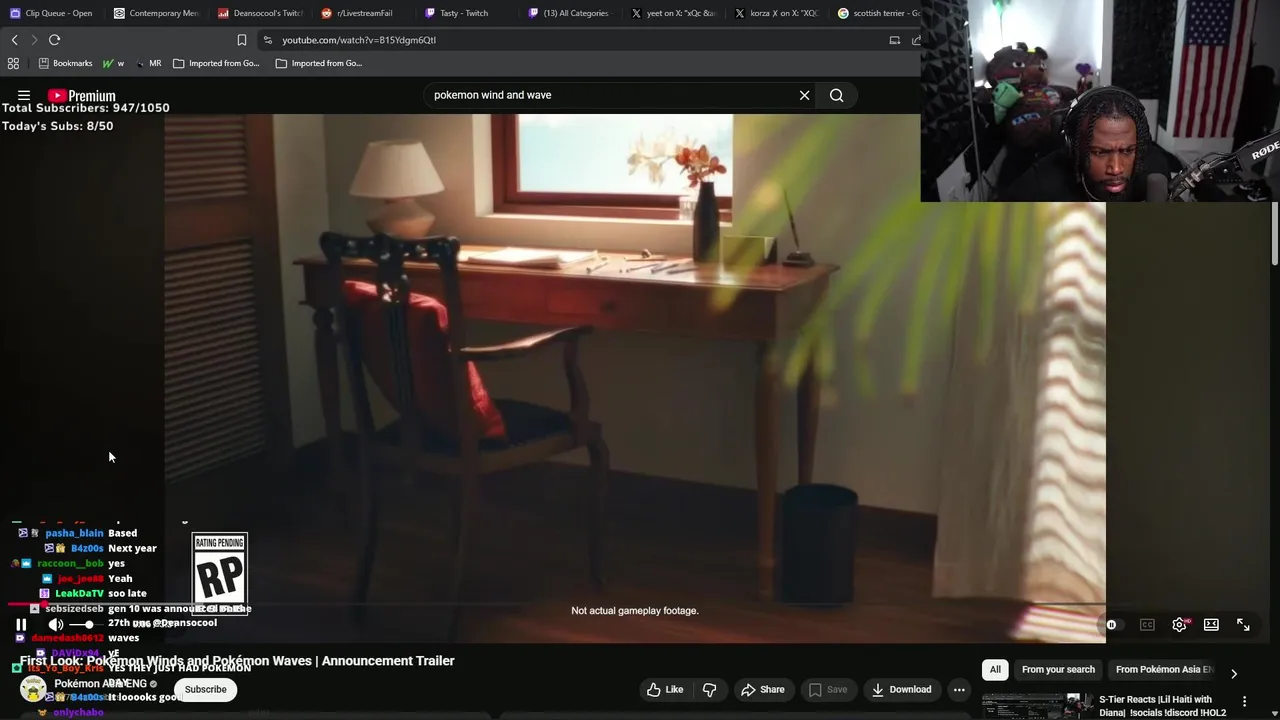1280x720 pixels.
Task: Click the share icon in the address bar
Action: 915,40
